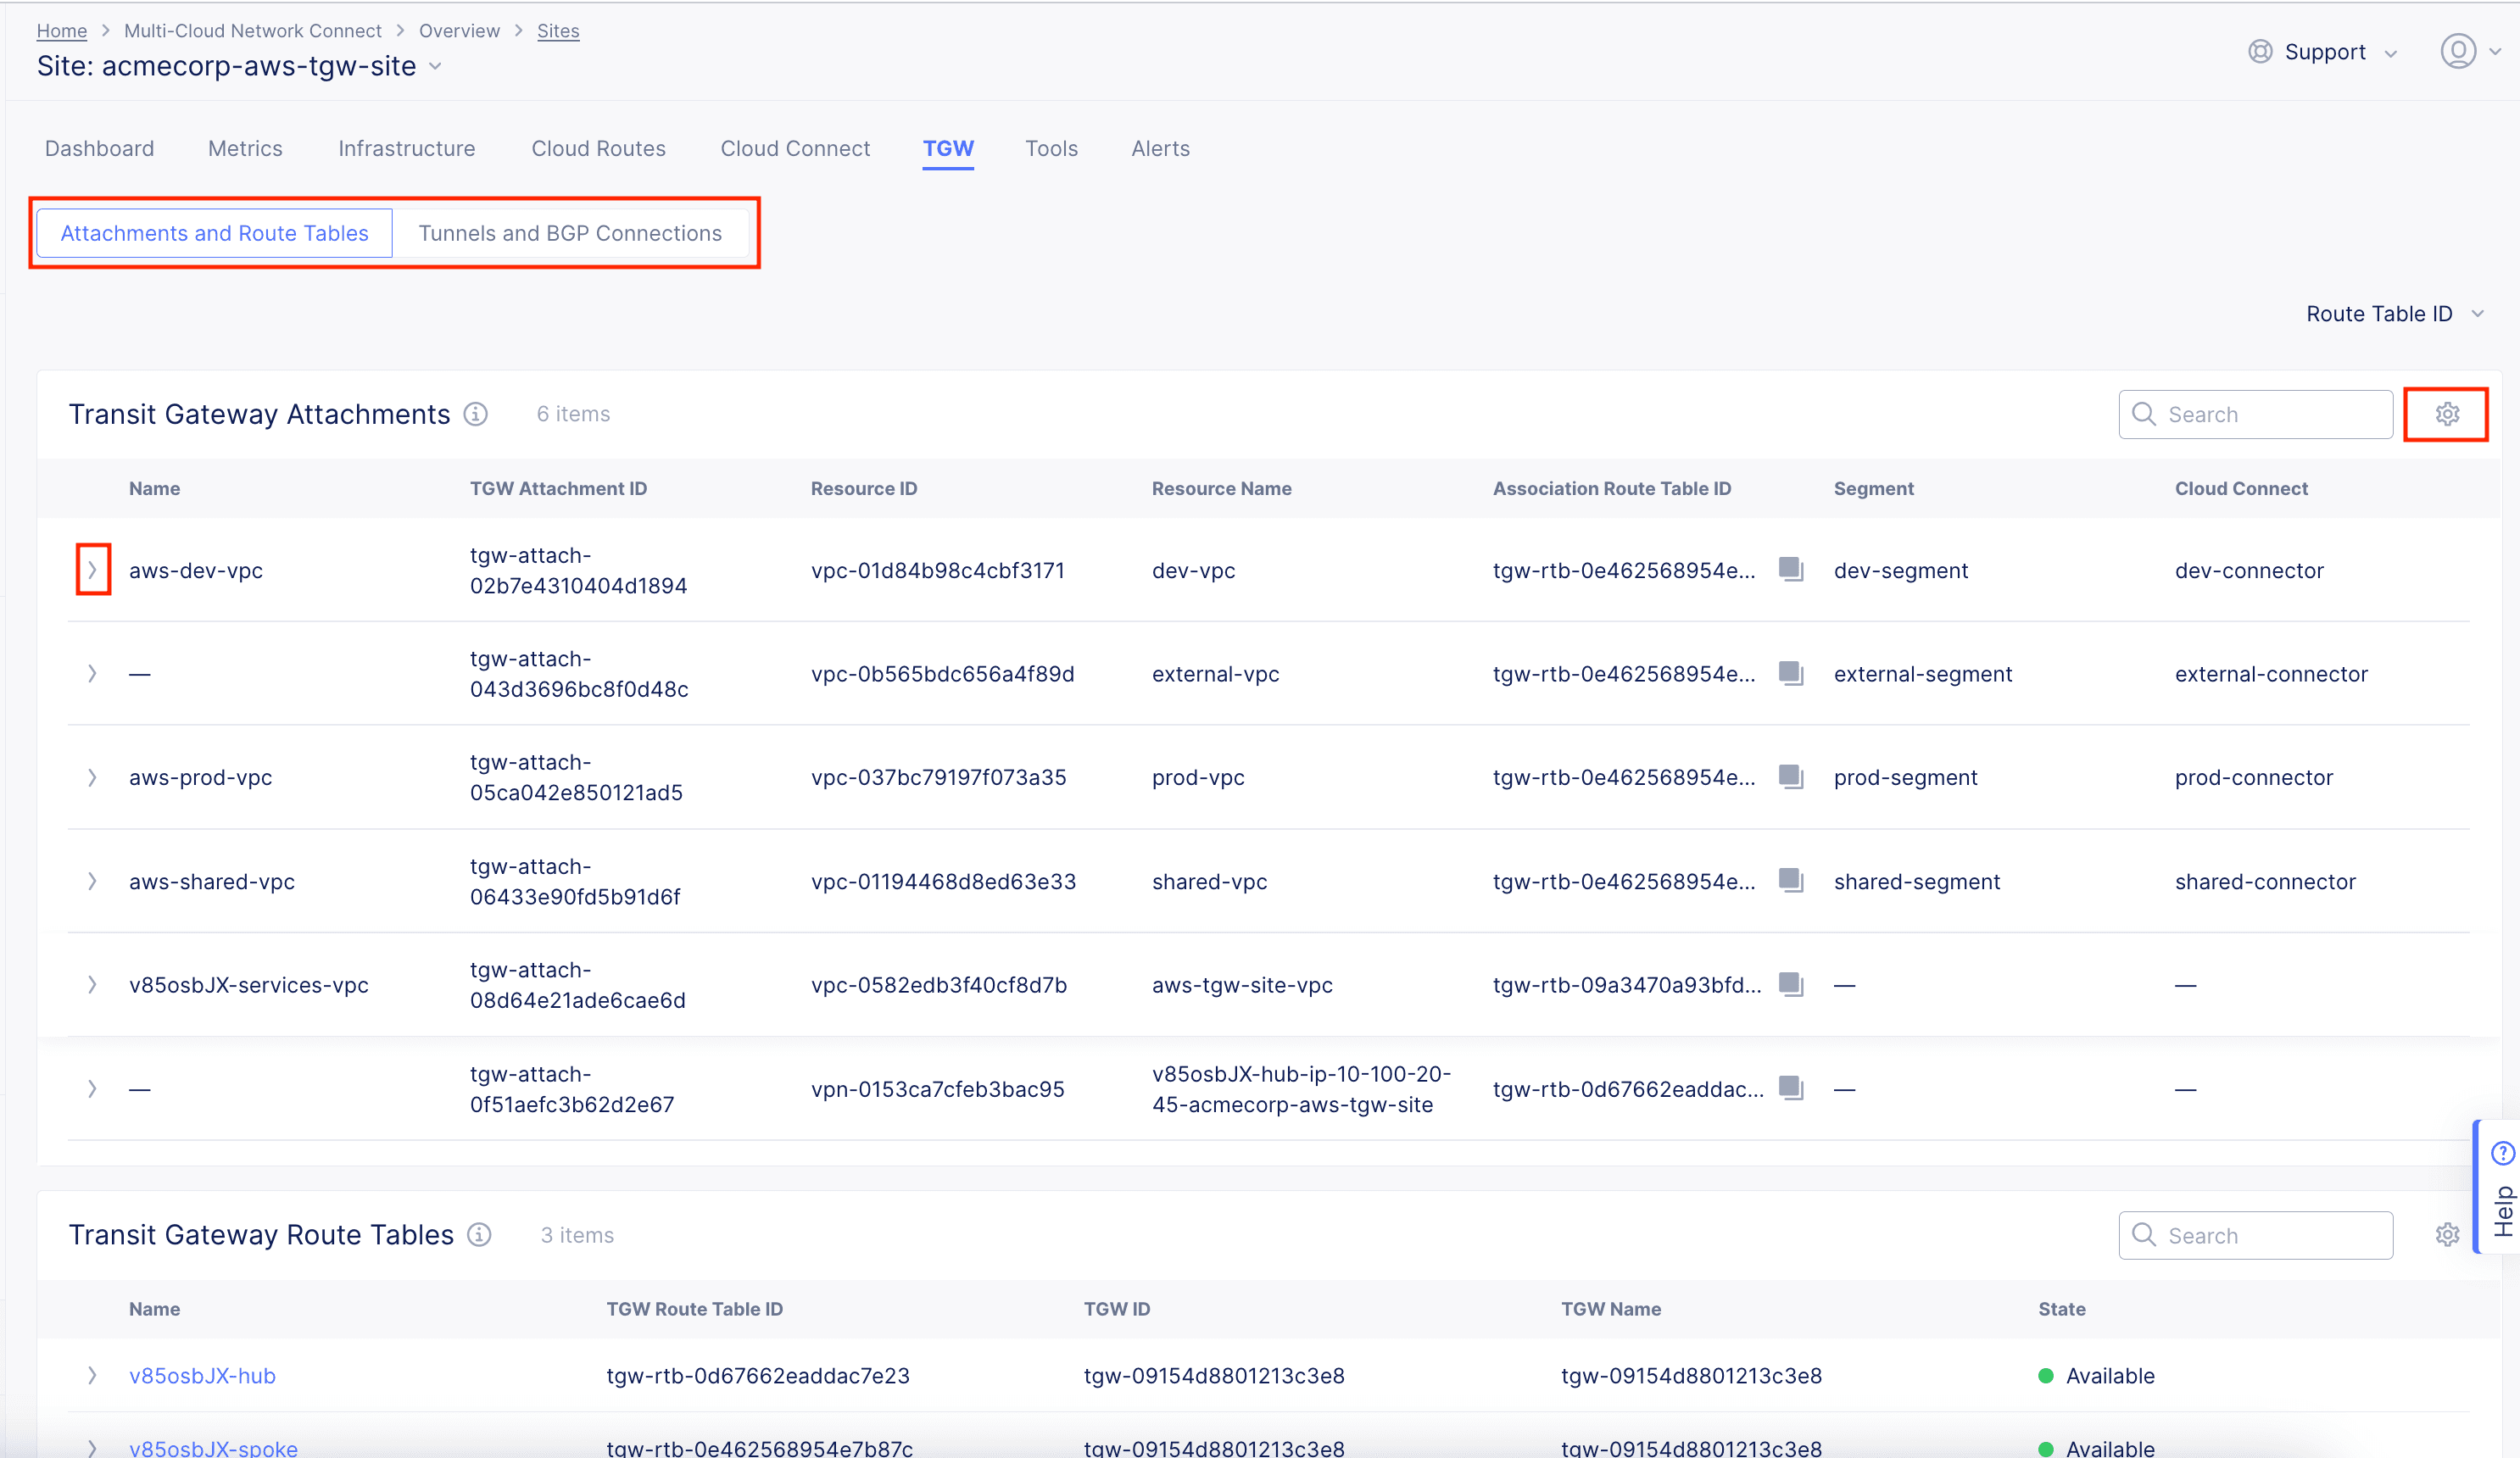Switch to the Cloud Routes tab
The image size is (2520, 1458).
pyautogui.click(x=598, y=149)
